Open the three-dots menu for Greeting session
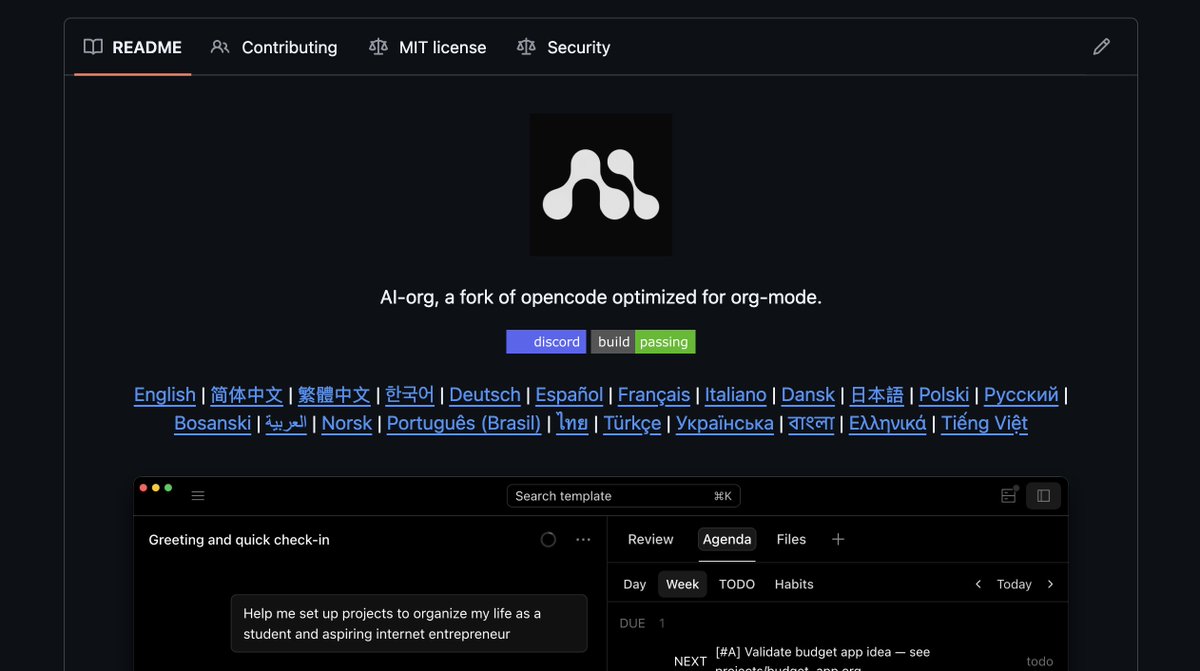Image resolution: width=1200 pixels, height=671 pixels. click(x=583, y=540)
